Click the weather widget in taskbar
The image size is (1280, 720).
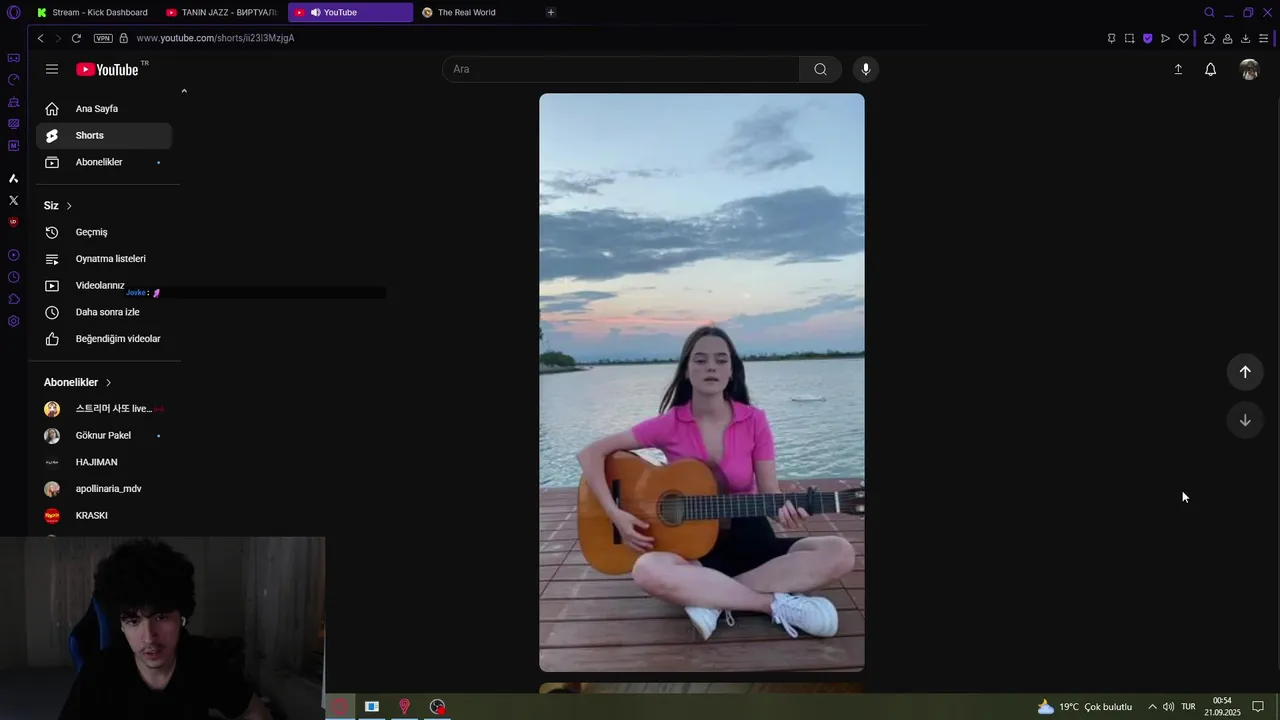tap(1085, 706)
